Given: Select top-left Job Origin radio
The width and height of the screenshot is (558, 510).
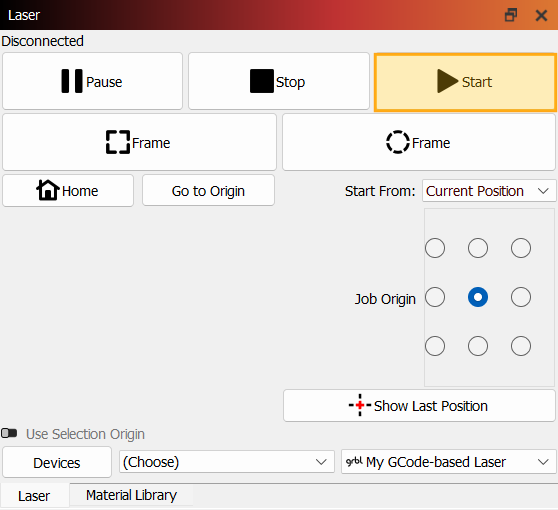Looking at the screenshot, I should pyautogui.click(x=435, y=248).
